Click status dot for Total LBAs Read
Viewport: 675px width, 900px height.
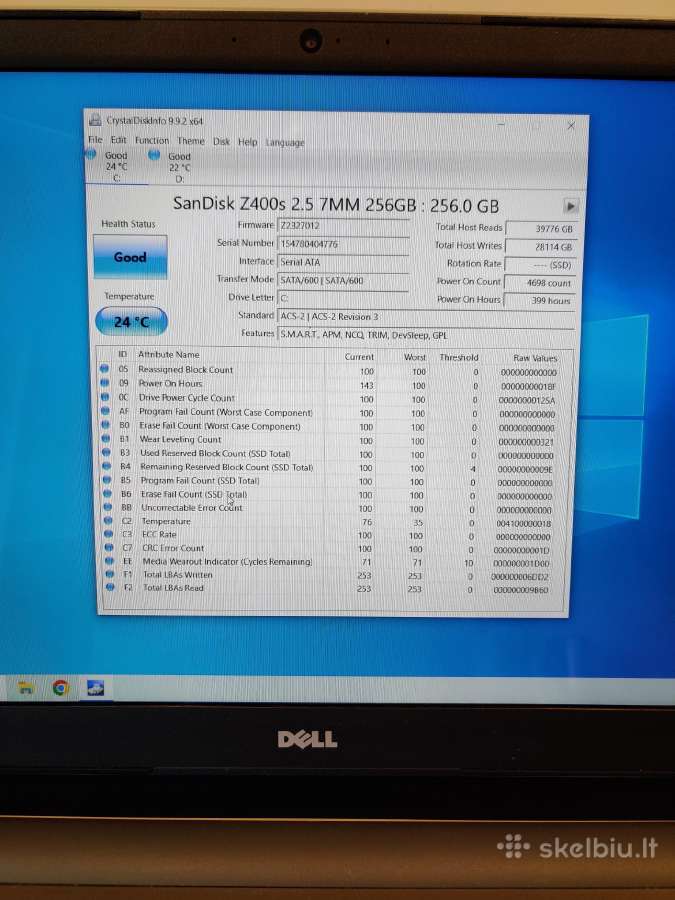click(111, 587)
